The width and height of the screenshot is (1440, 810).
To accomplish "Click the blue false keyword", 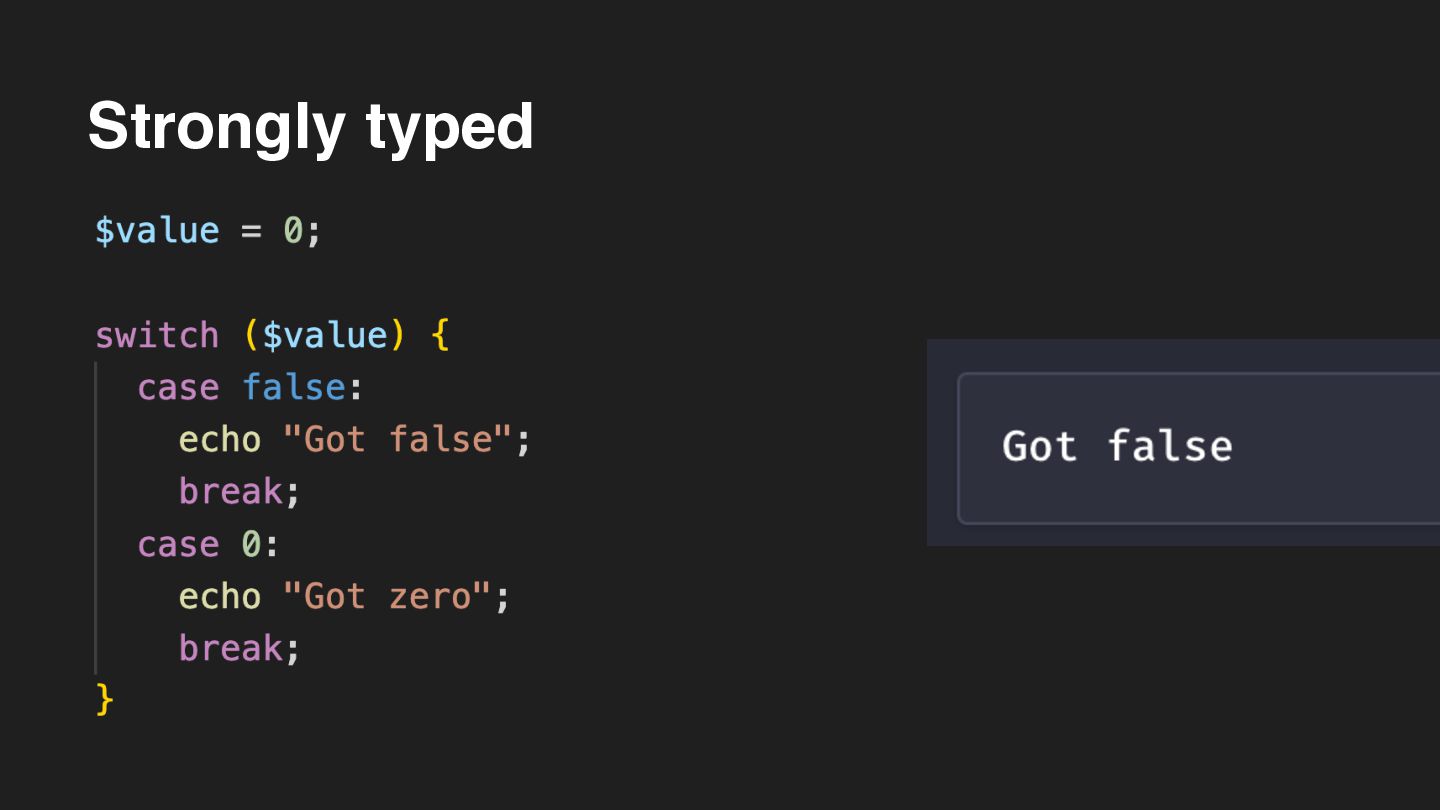I will pyautogui.click(x=293, y=387).
